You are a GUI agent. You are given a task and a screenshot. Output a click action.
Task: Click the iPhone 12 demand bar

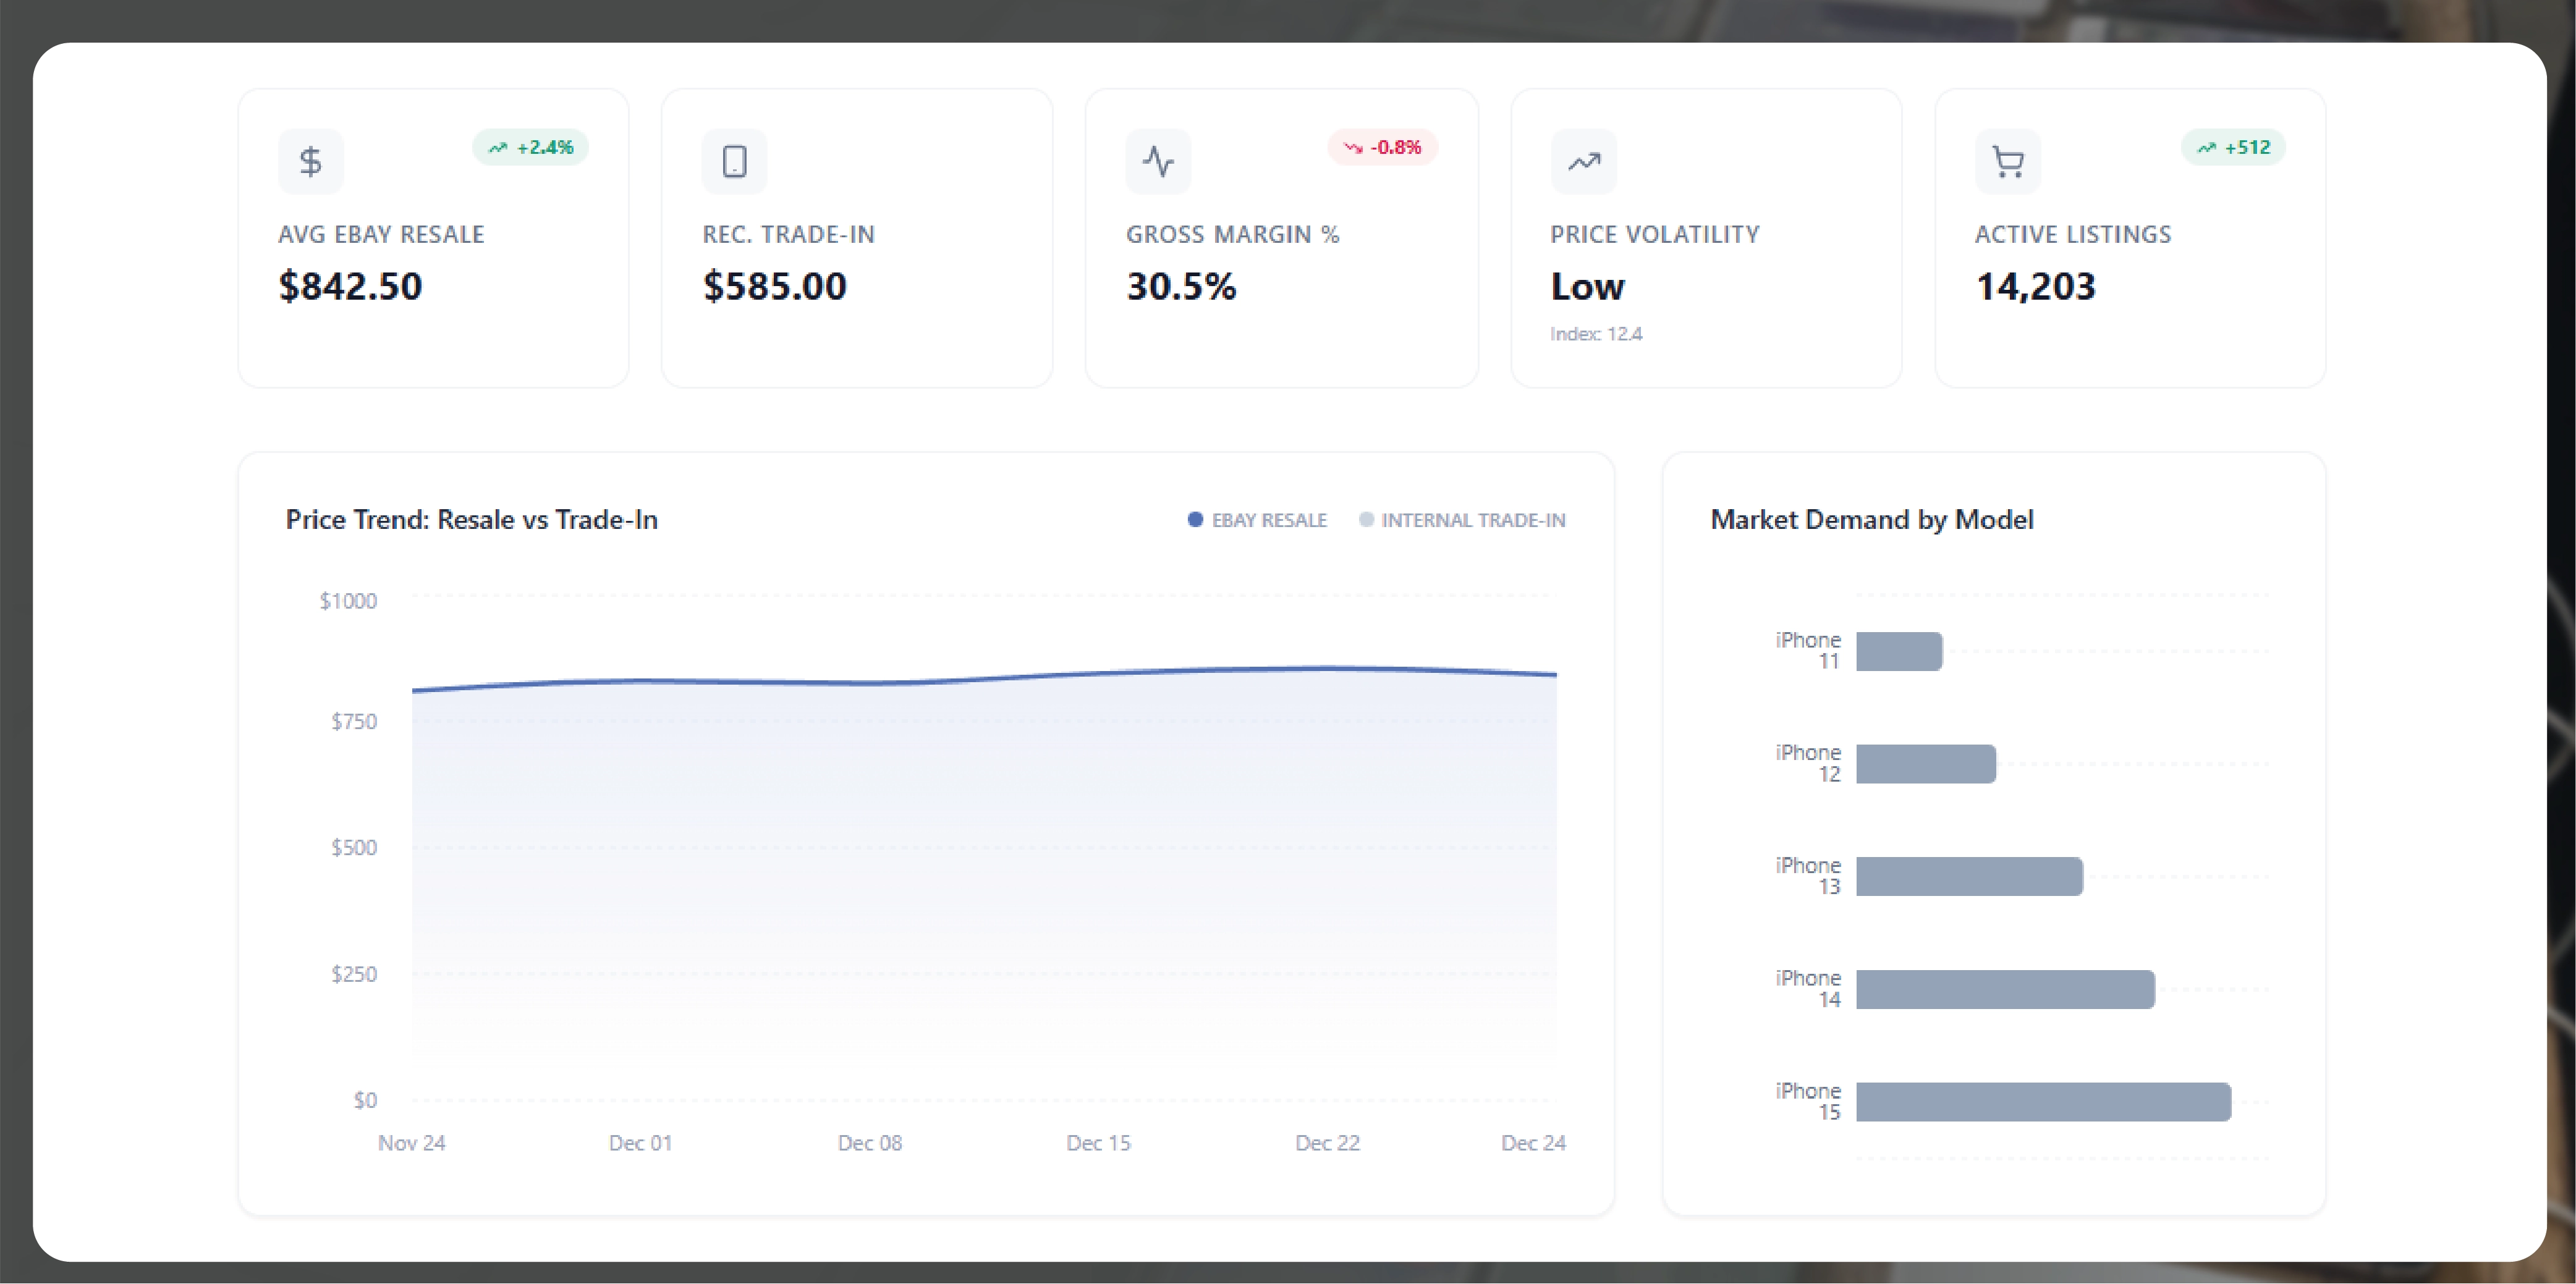(x=1925, y=764)
